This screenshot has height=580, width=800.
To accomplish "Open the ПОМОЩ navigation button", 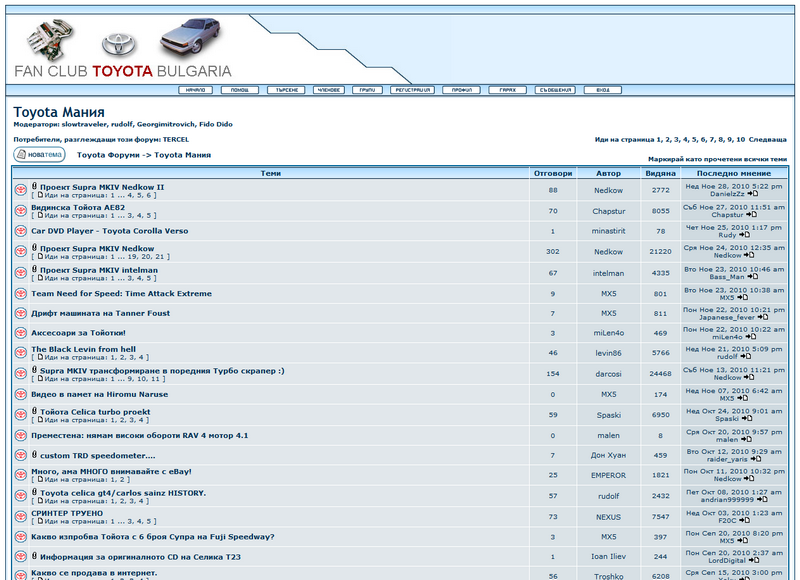I will point(239,90).
